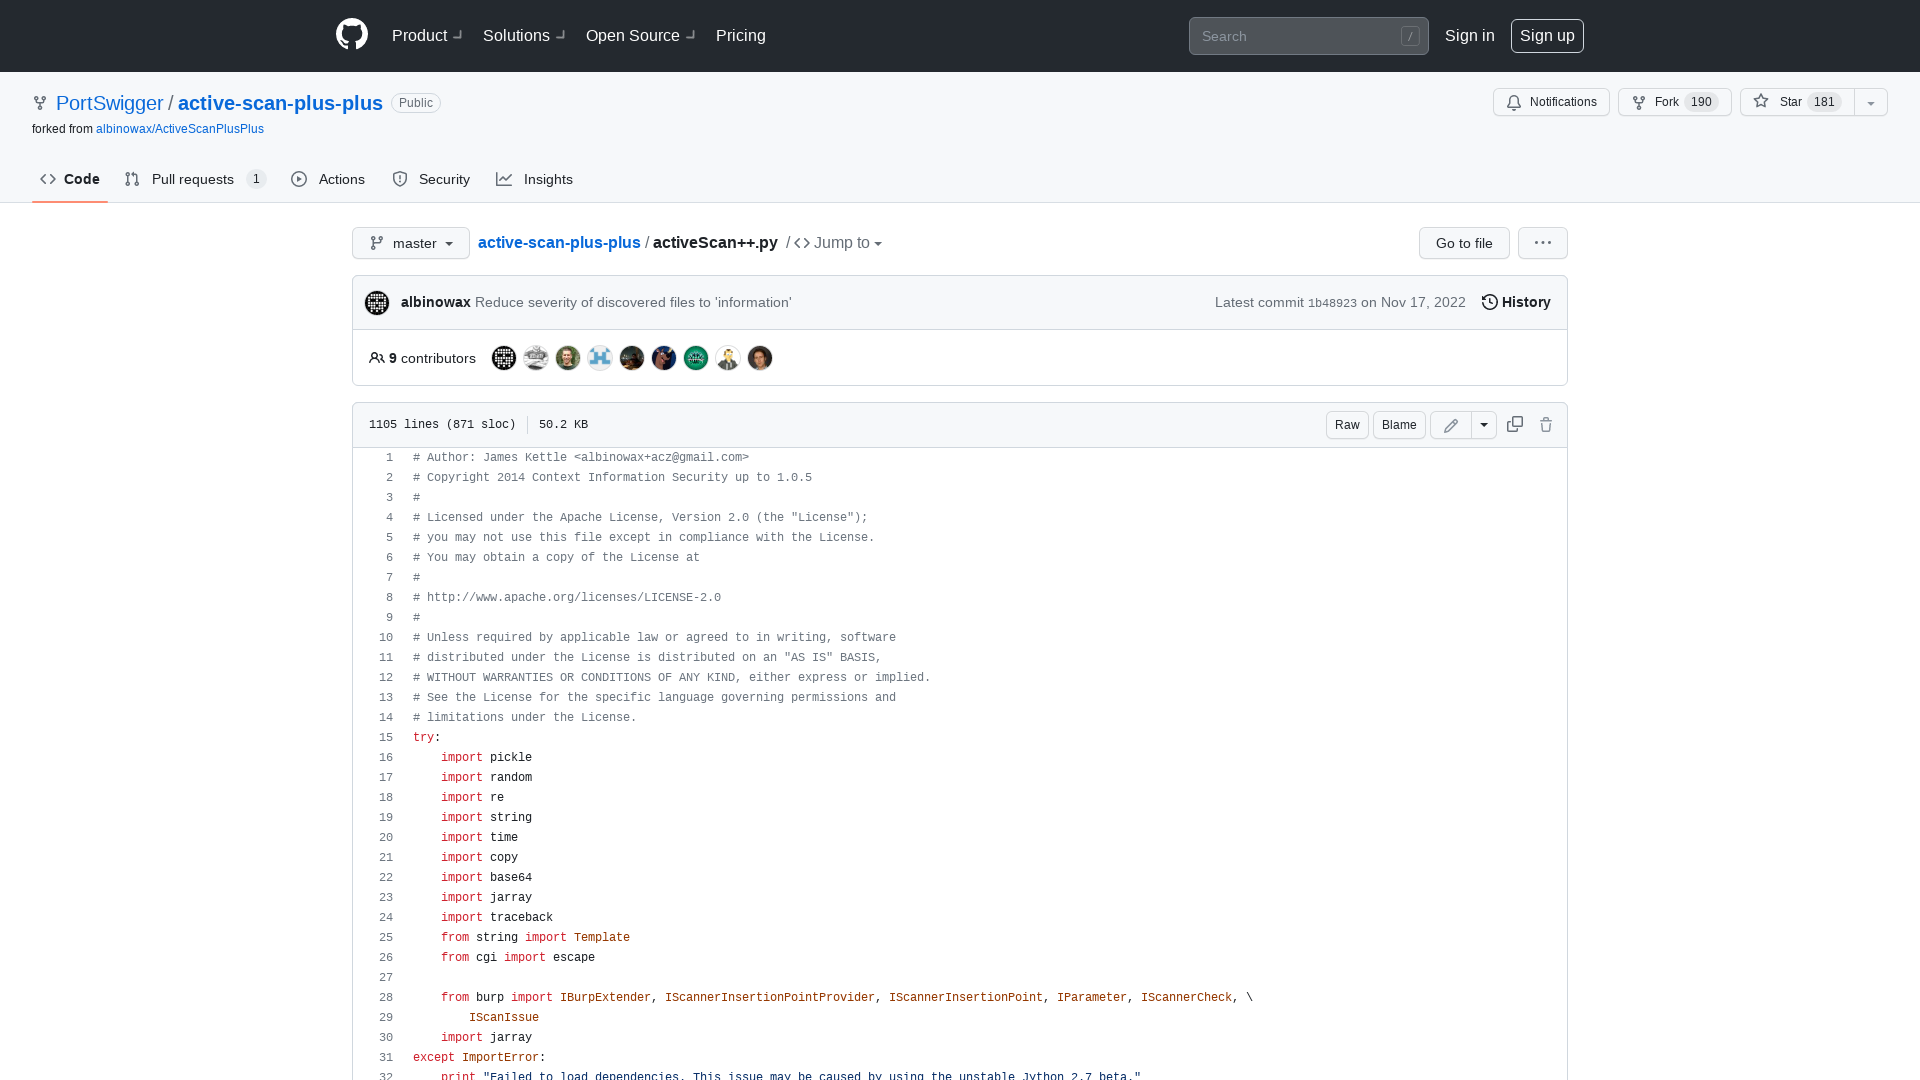View the file History
Screen dimensions: 1920x1080
pyautogui.click(x=1516, y=302)
